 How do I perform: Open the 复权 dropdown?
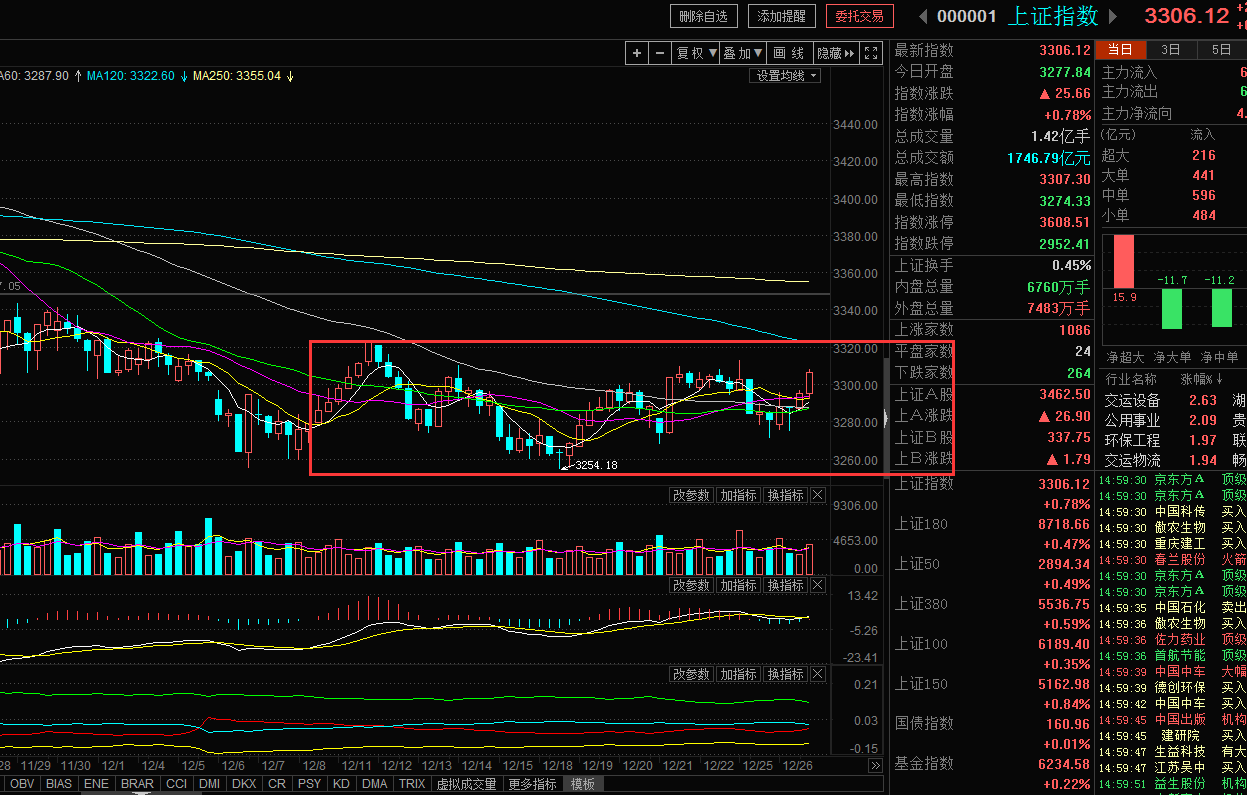coord(696,53)
